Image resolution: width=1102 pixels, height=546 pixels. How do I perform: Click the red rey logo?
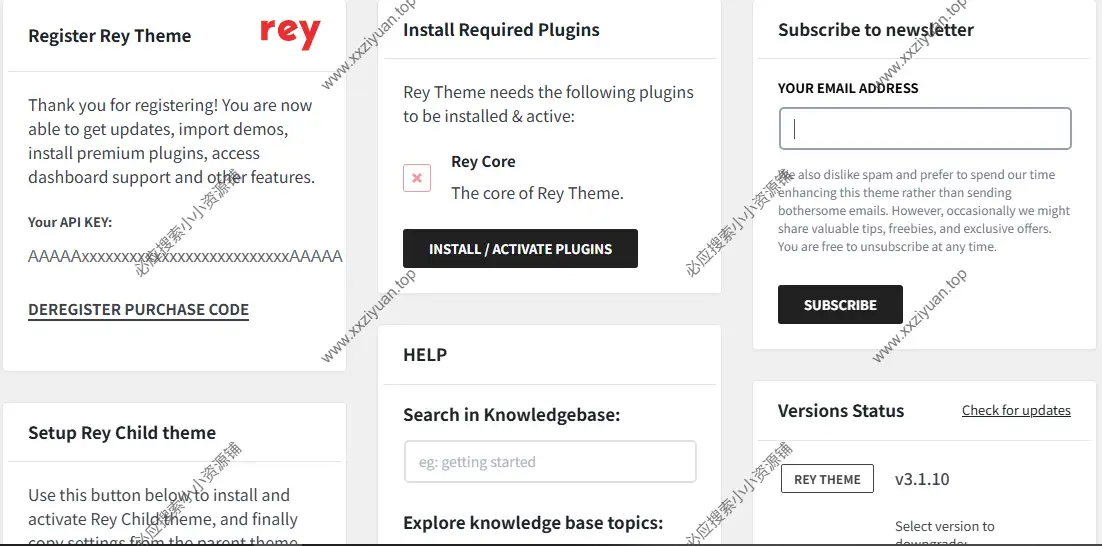[290, 33]
